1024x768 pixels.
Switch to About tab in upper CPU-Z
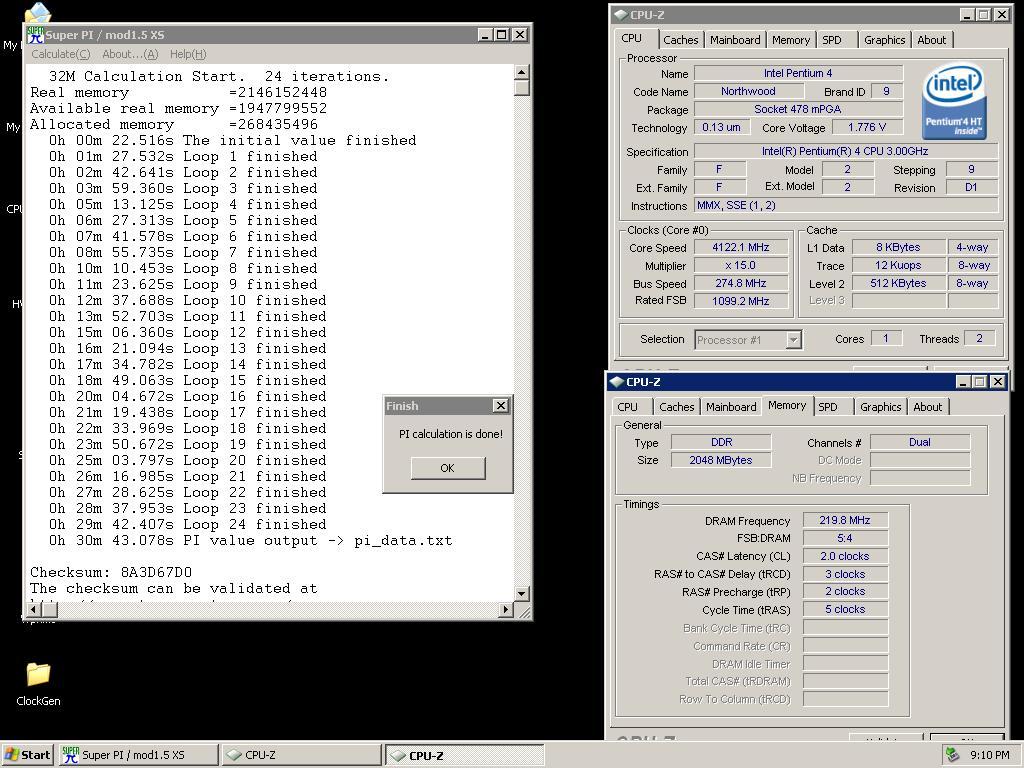tap(931, 40)
